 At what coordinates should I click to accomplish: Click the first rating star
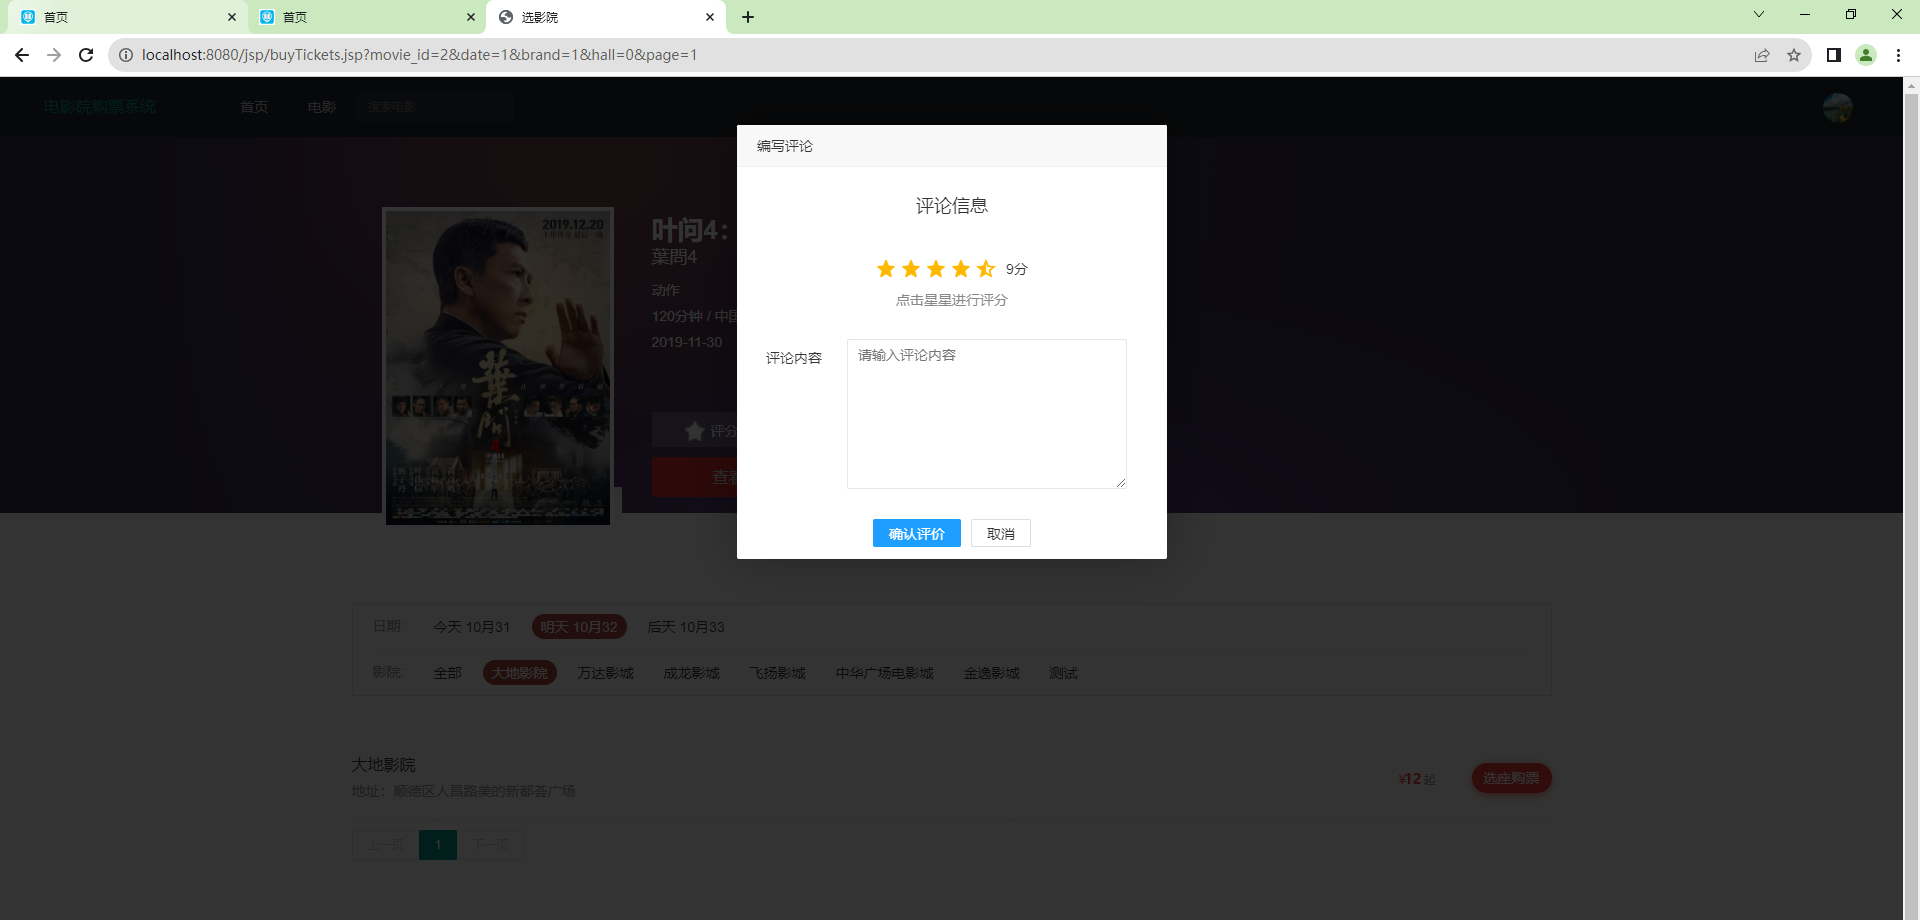pos(886,269)
